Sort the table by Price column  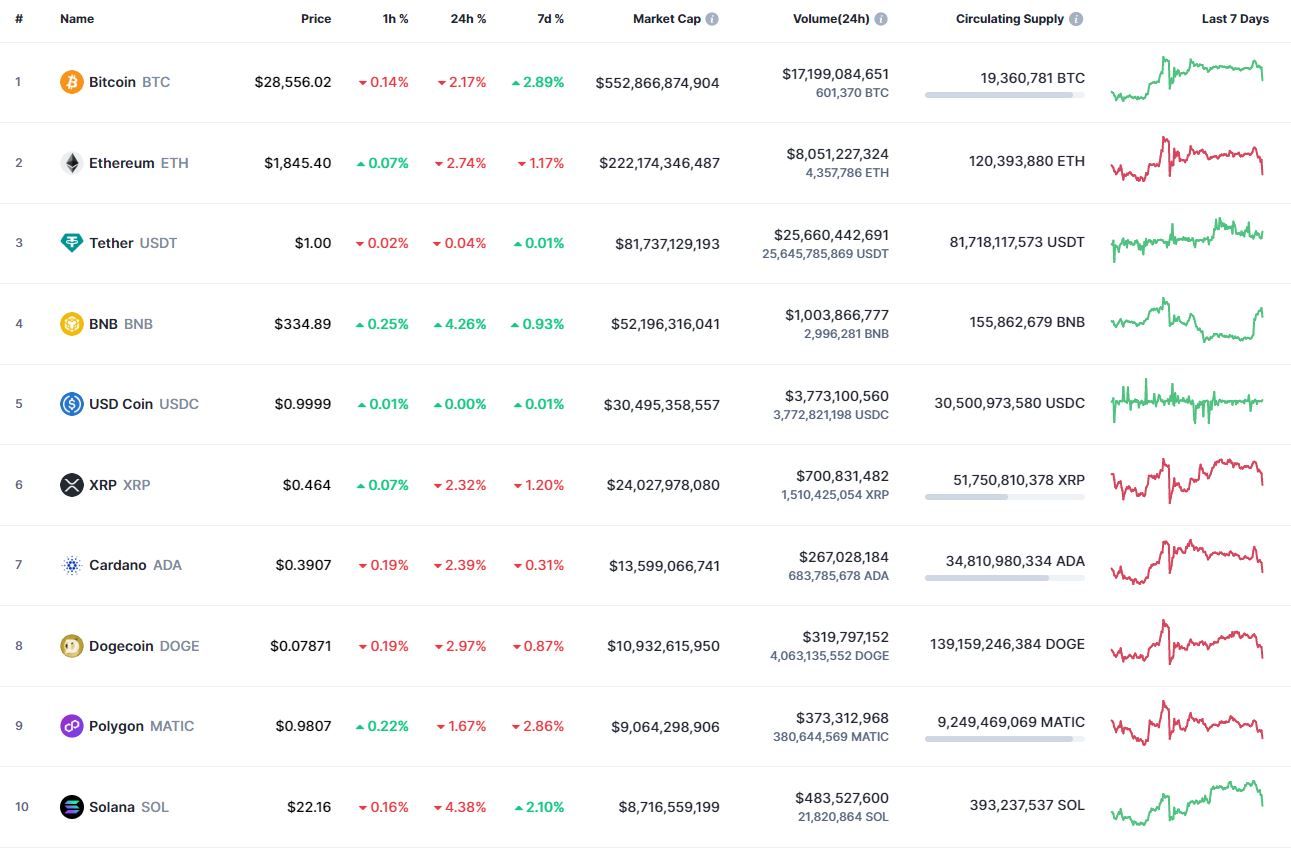click(x=316, y=19)
